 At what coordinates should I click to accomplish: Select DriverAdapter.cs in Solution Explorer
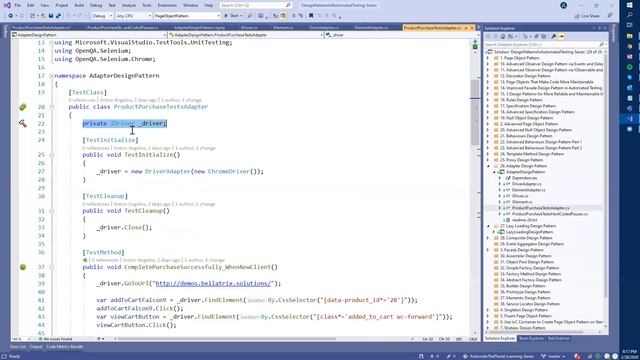tap(527, 184)
